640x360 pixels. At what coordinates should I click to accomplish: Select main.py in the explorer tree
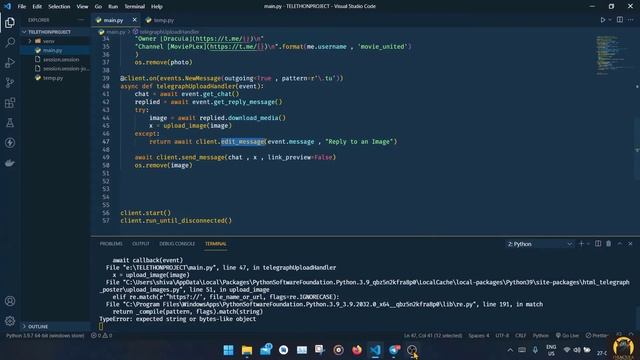point(55,50)
